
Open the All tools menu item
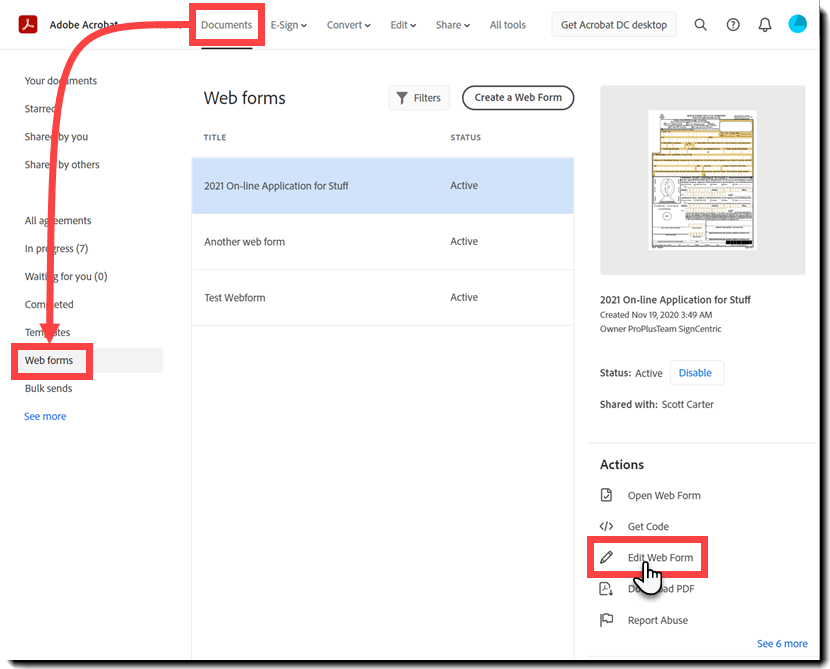tap(507, 24)
